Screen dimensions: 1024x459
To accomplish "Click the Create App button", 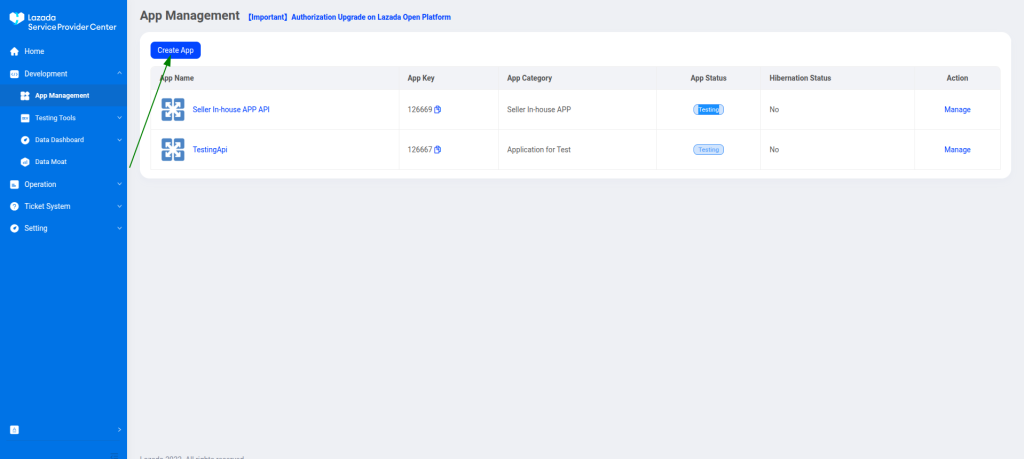I will click(175, 50).
